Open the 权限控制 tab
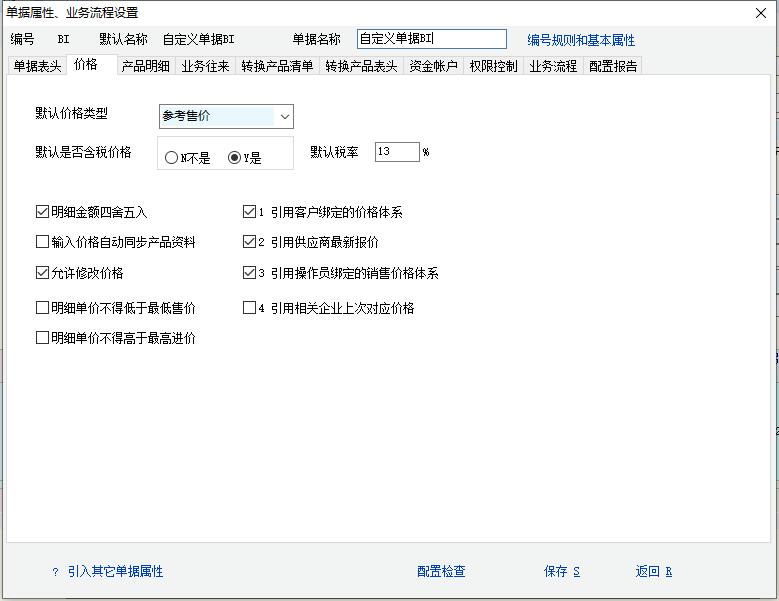Viewport: 779px width, 601px height. [493, 66]
